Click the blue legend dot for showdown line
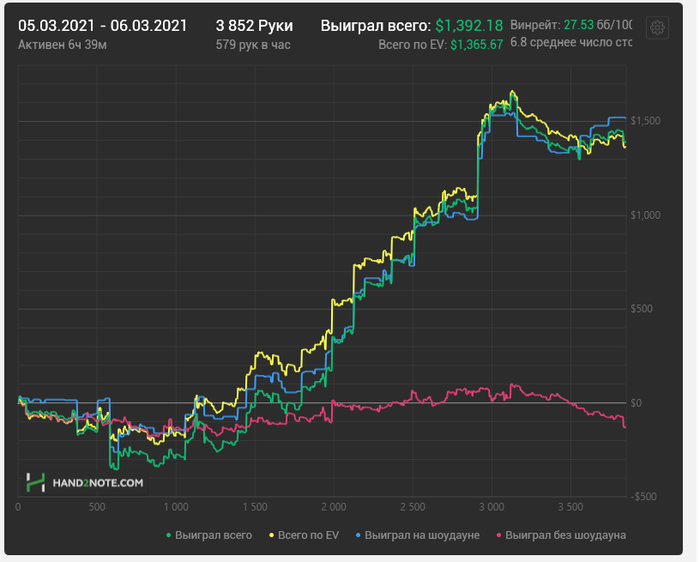The image size is (700, 562). click(358, 535)
